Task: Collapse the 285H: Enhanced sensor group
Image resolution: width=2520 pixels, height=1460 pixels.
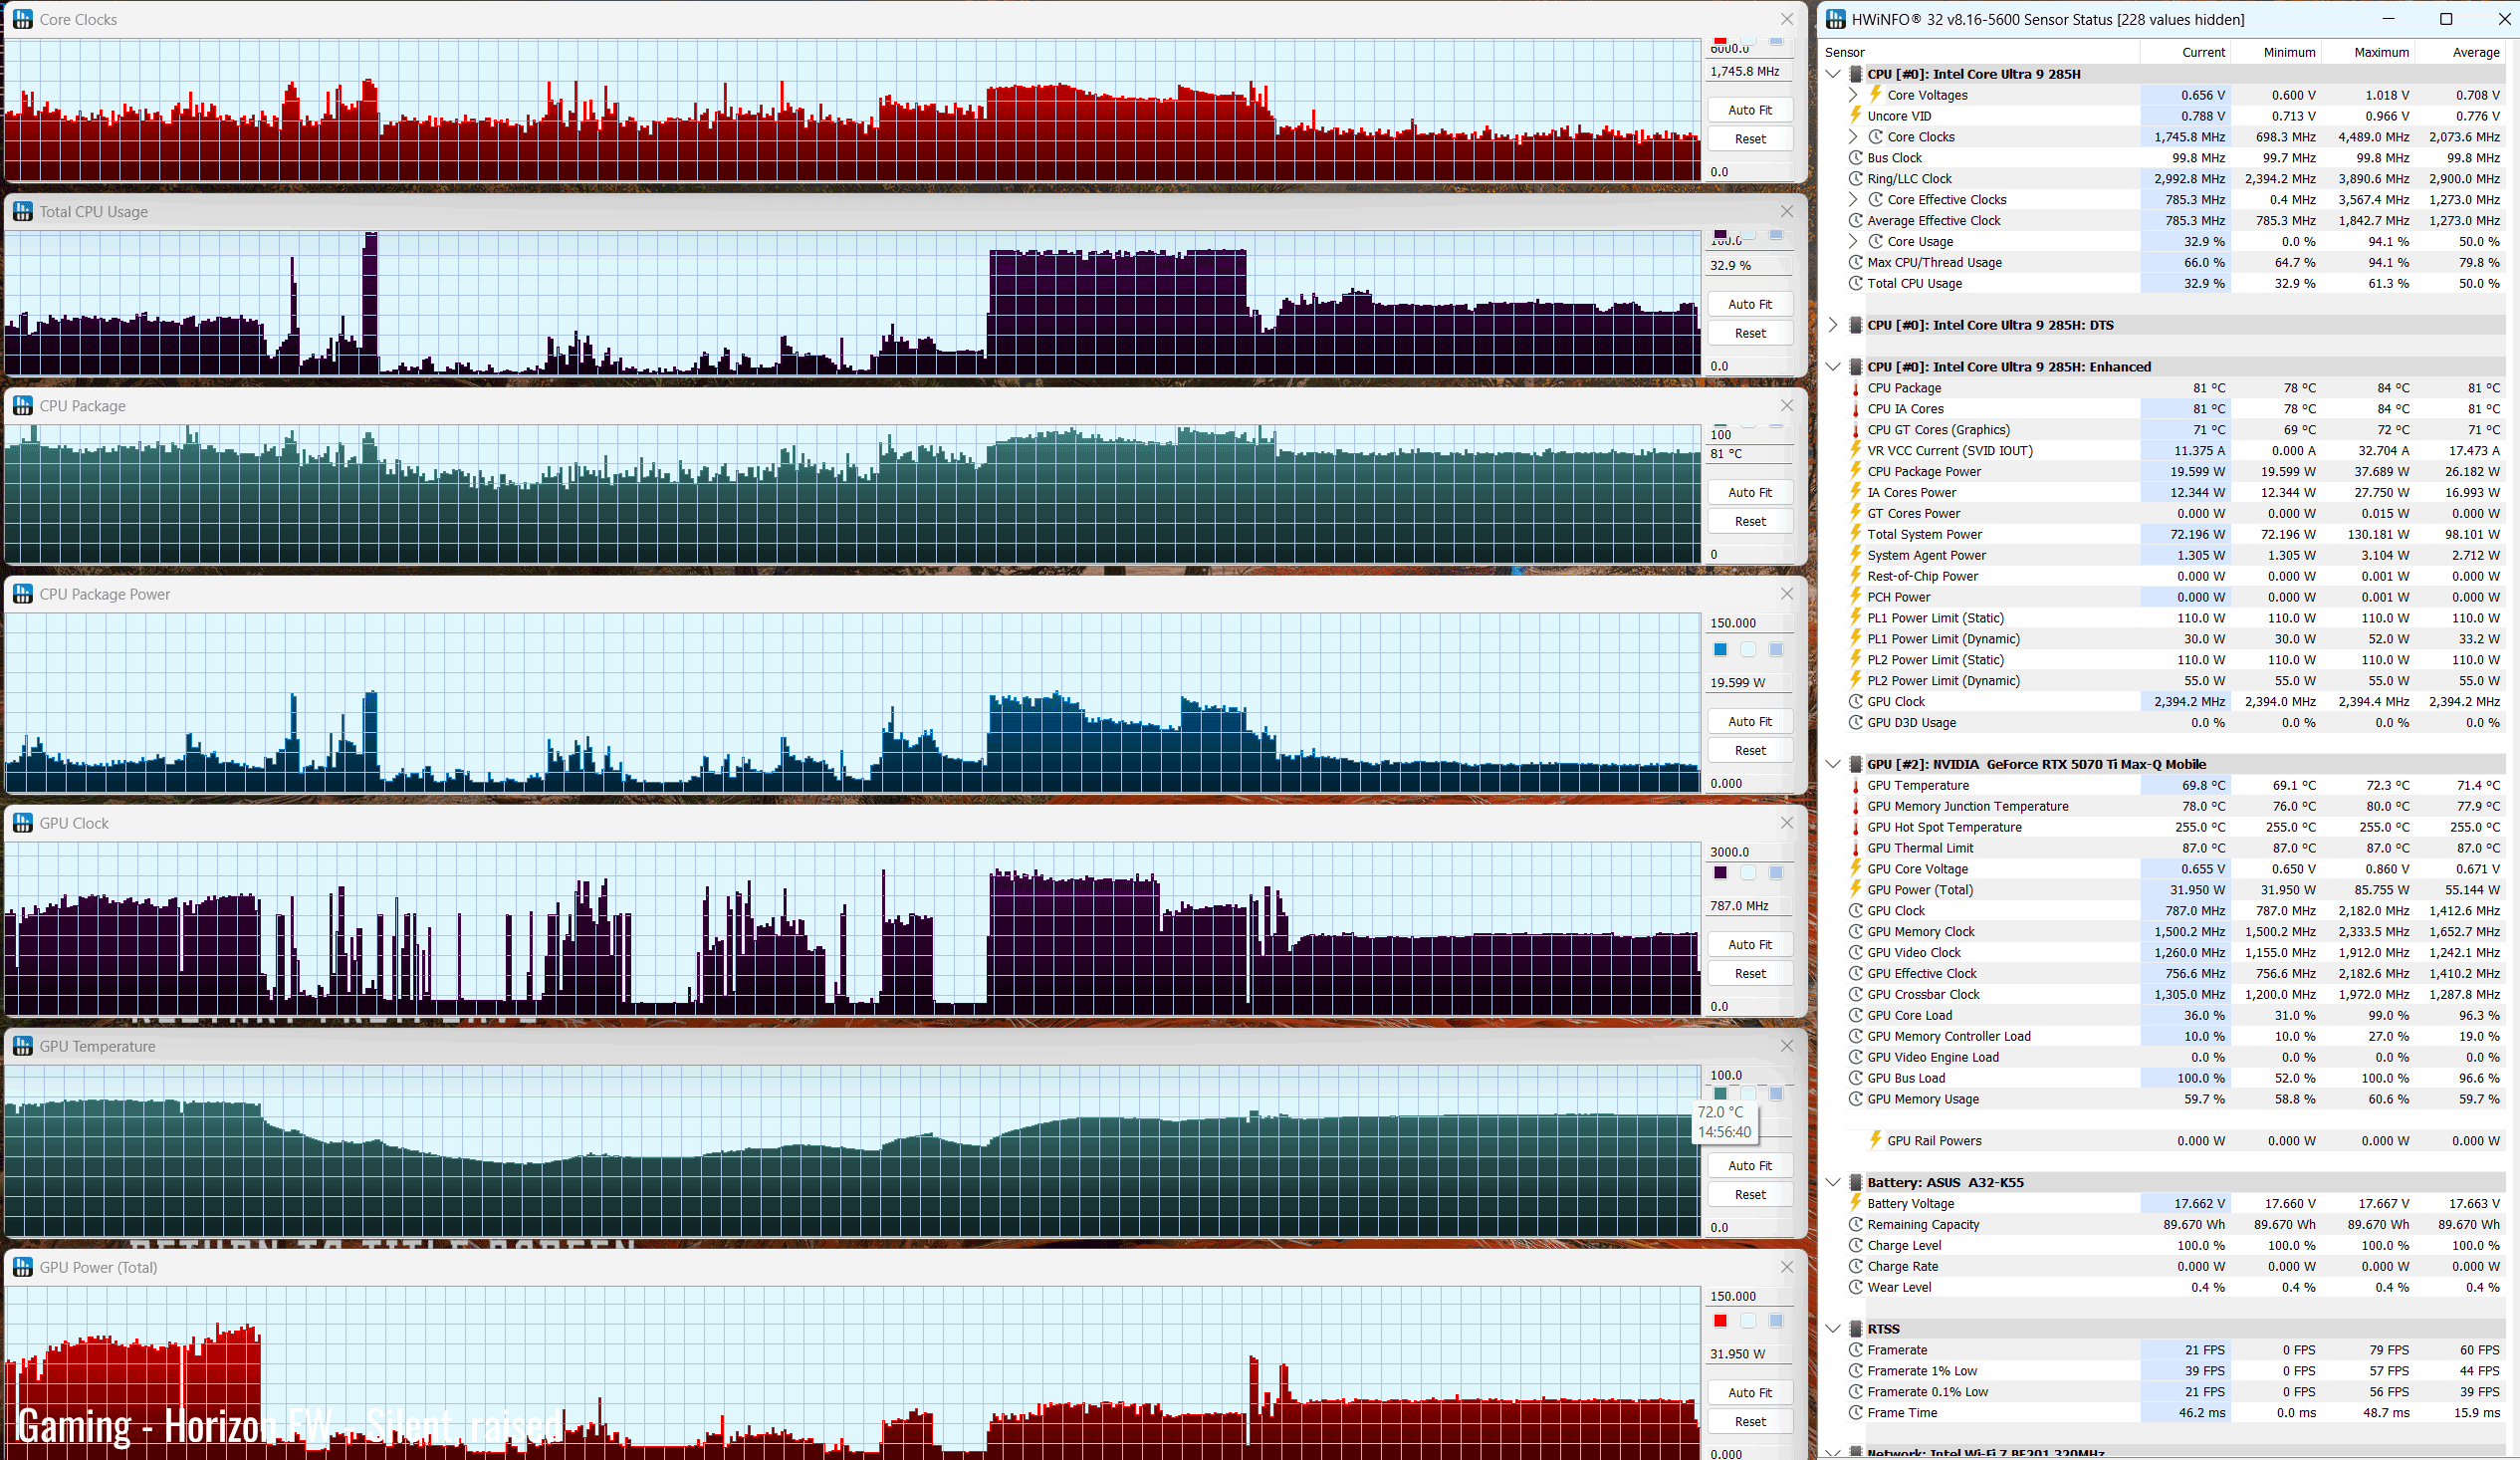Action: pos(1833,367)
